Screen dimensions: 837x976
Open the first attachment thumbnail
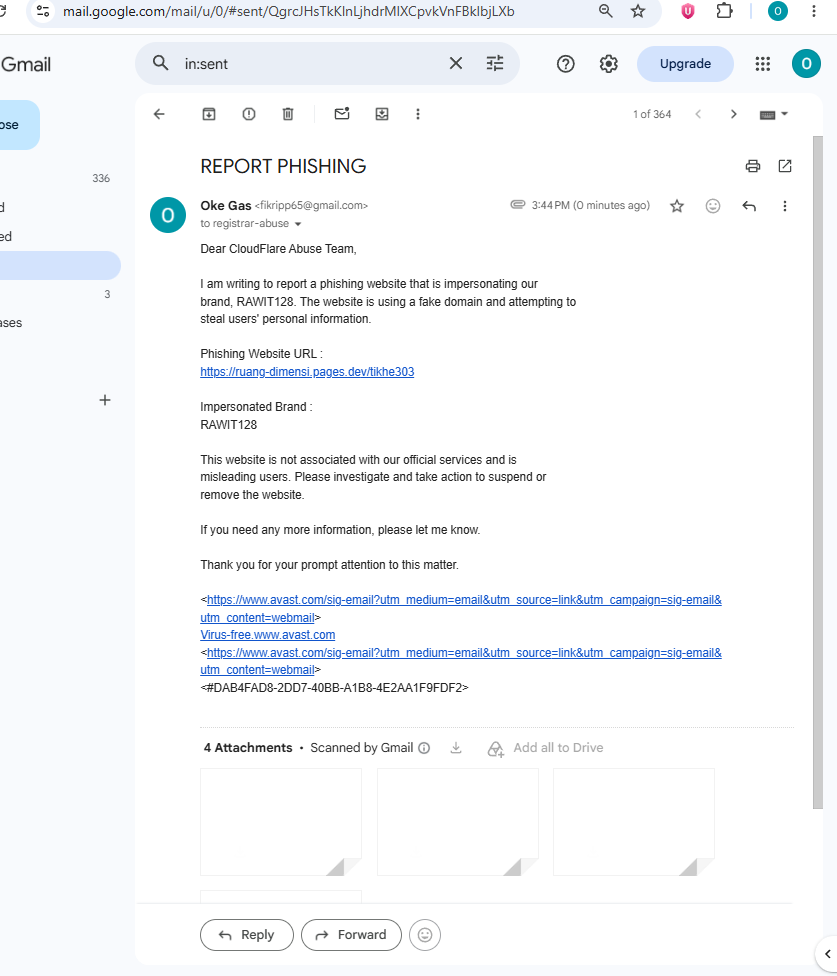[281, 822]
